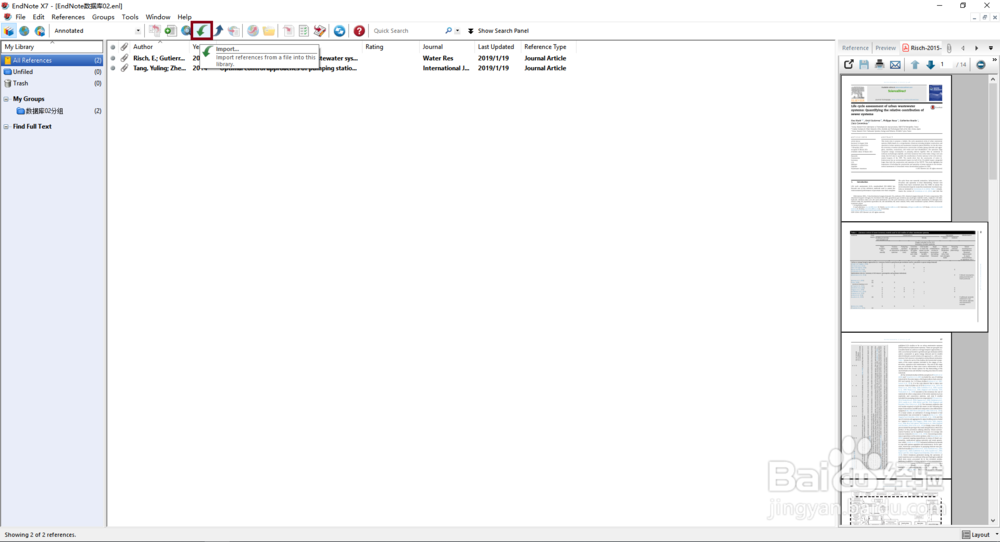Click Copy to Local Library toolbar icon
Image resolution: width=1000 pixels, height=542 pixels.
(154, 31)
